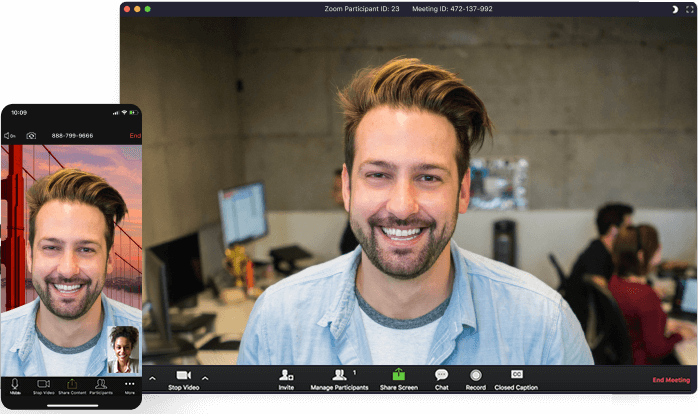This screenshot has width=698, height=414.
Task: Enter full screen using top-right corner icon
Action: (x=689, y=9)
